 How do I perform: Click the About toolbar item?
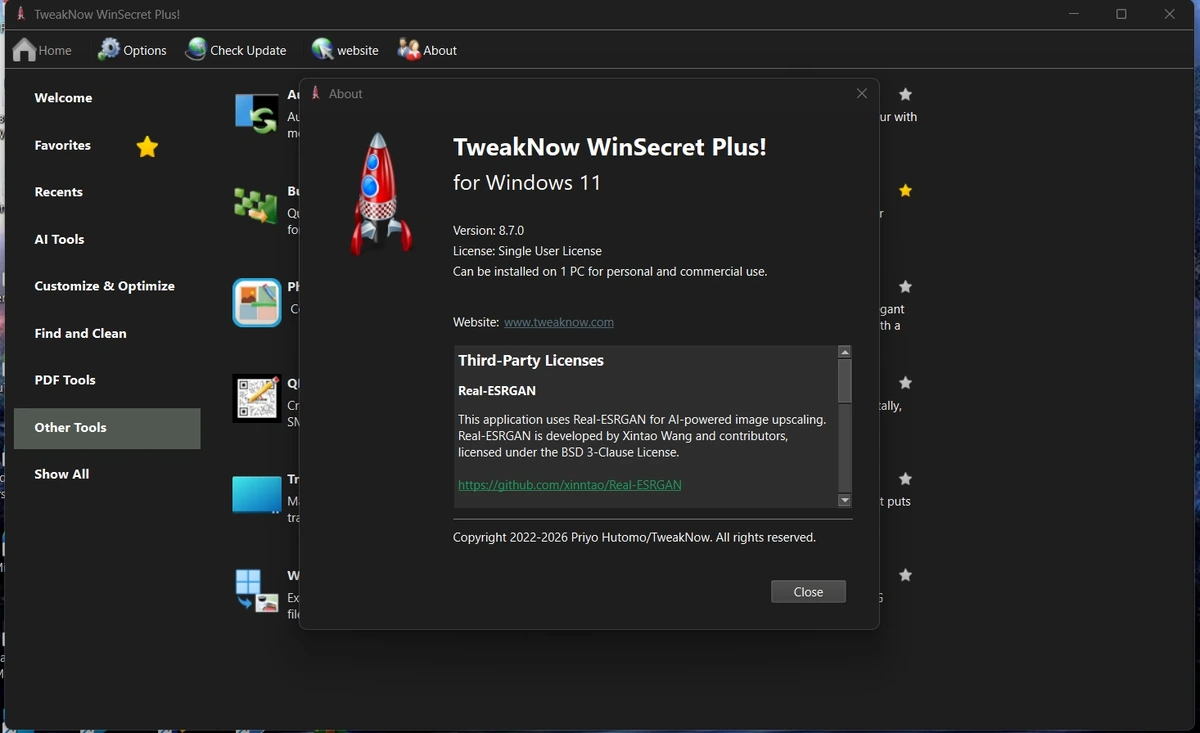coord(427,50)
